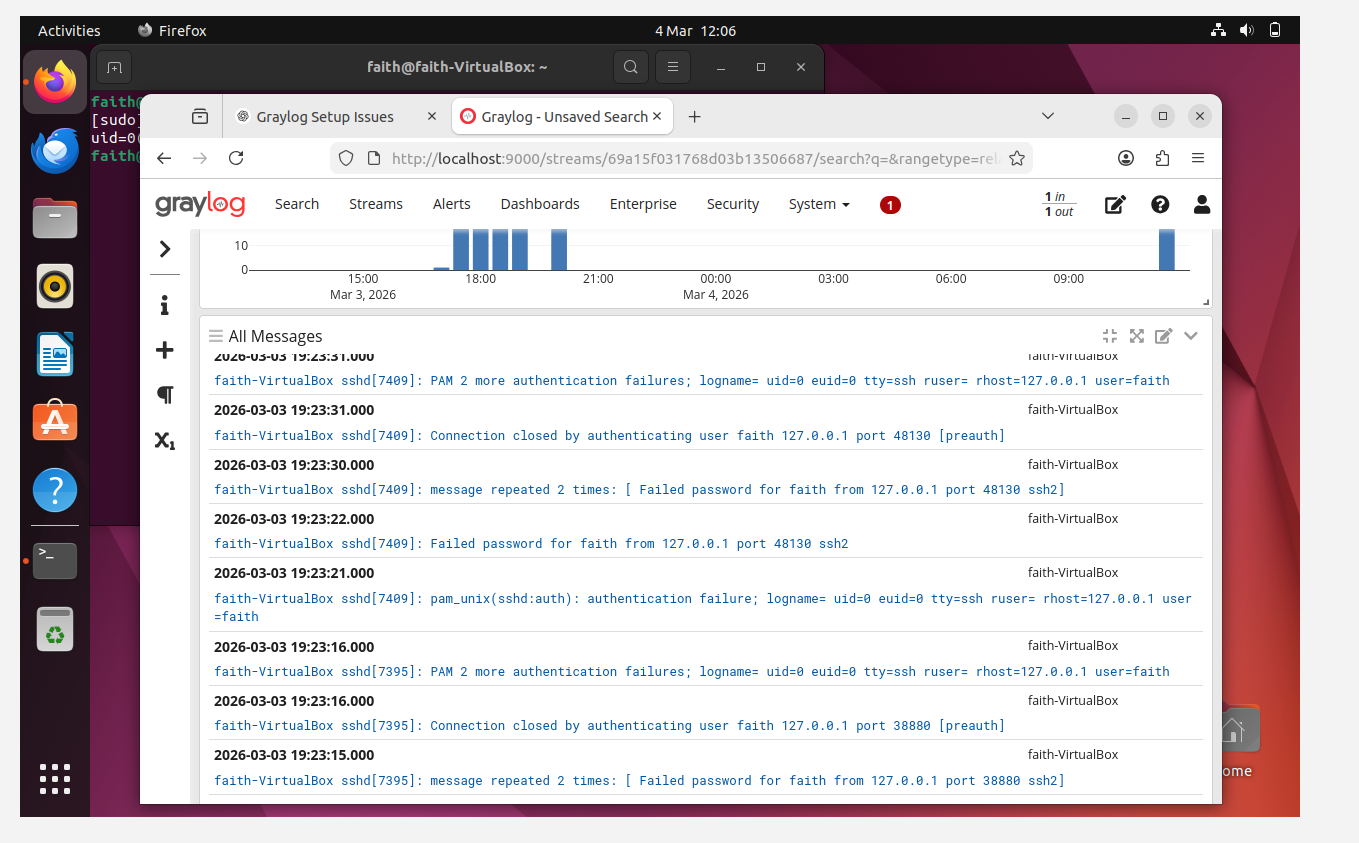Open the Streams menu item
This screenshot has width=1359, height=843.
(x=376, y=204)
